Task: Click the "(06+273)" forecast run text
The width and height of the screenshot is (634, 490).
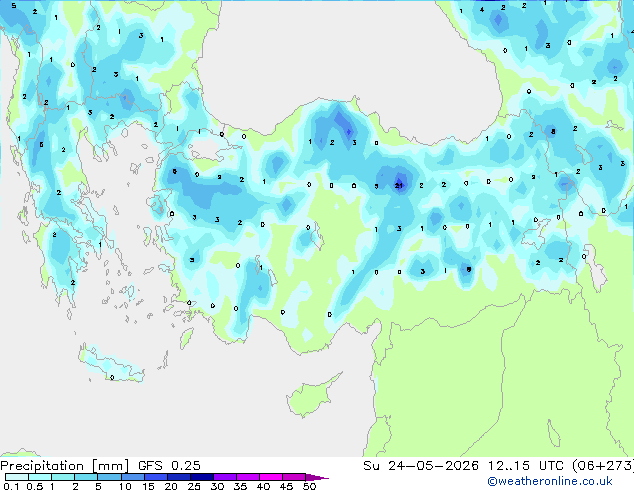Action: [x=603, y=466]
